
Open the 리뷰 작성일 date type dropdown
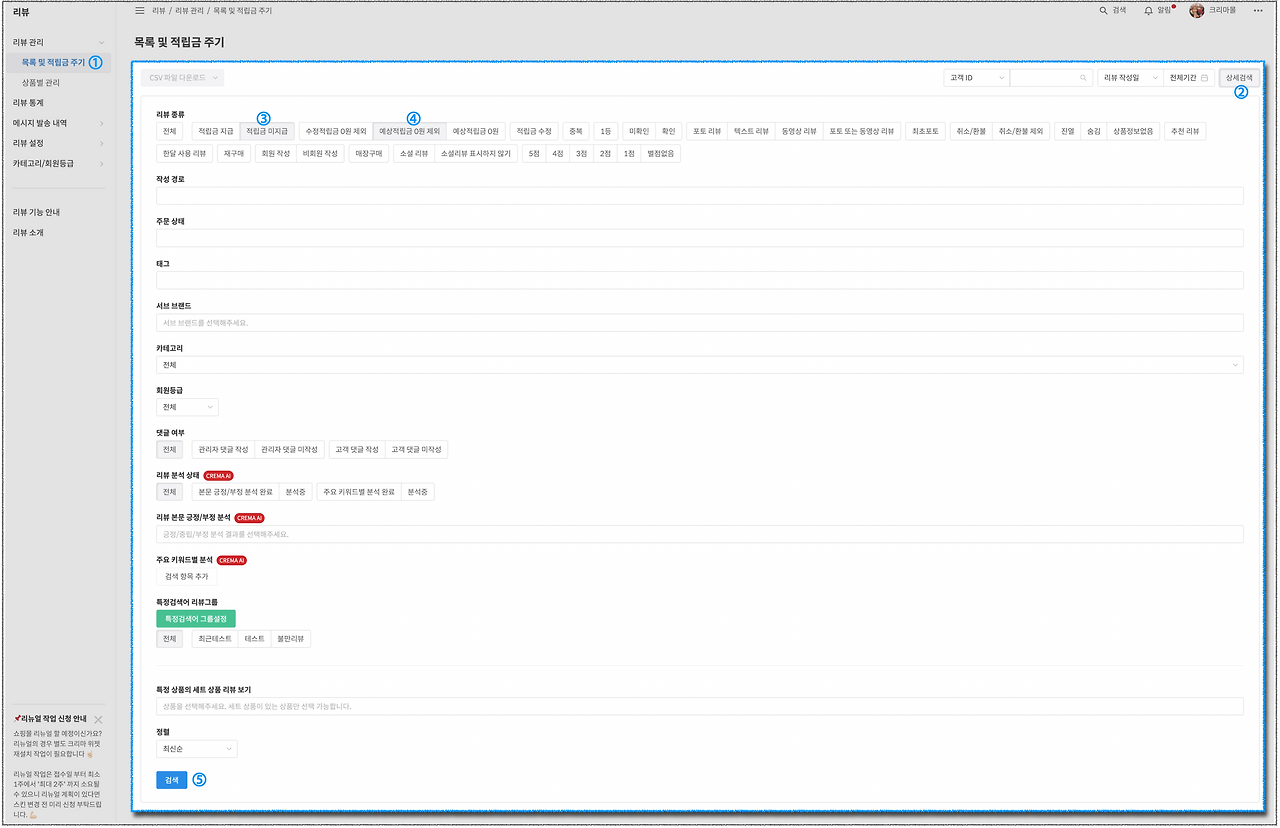click(x=1130, y=77)
